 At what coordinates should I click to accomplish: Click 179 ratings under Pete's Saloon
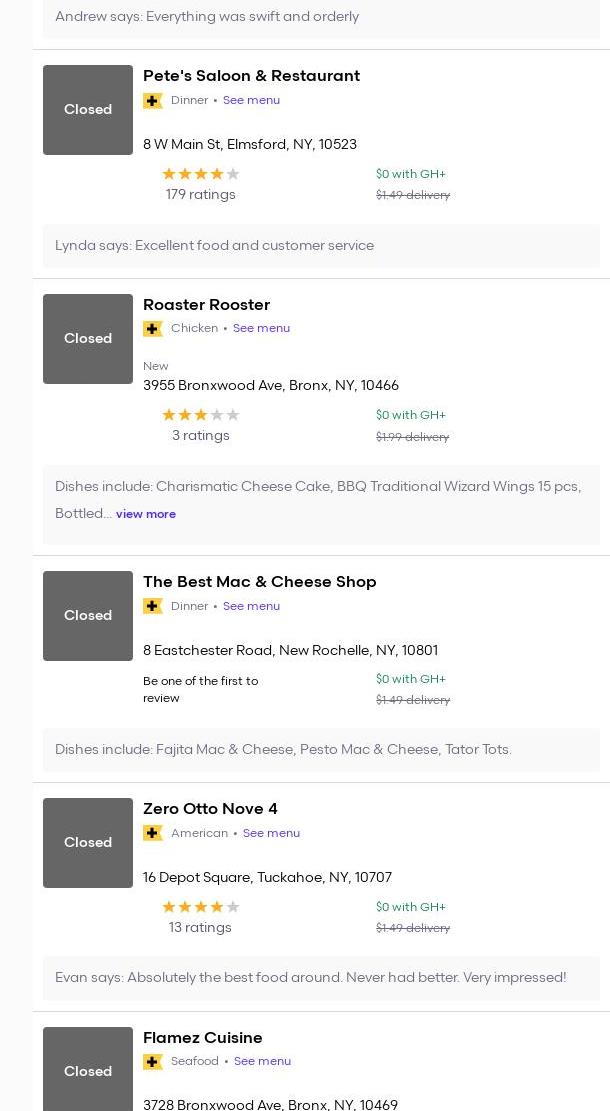click(200, 195)
